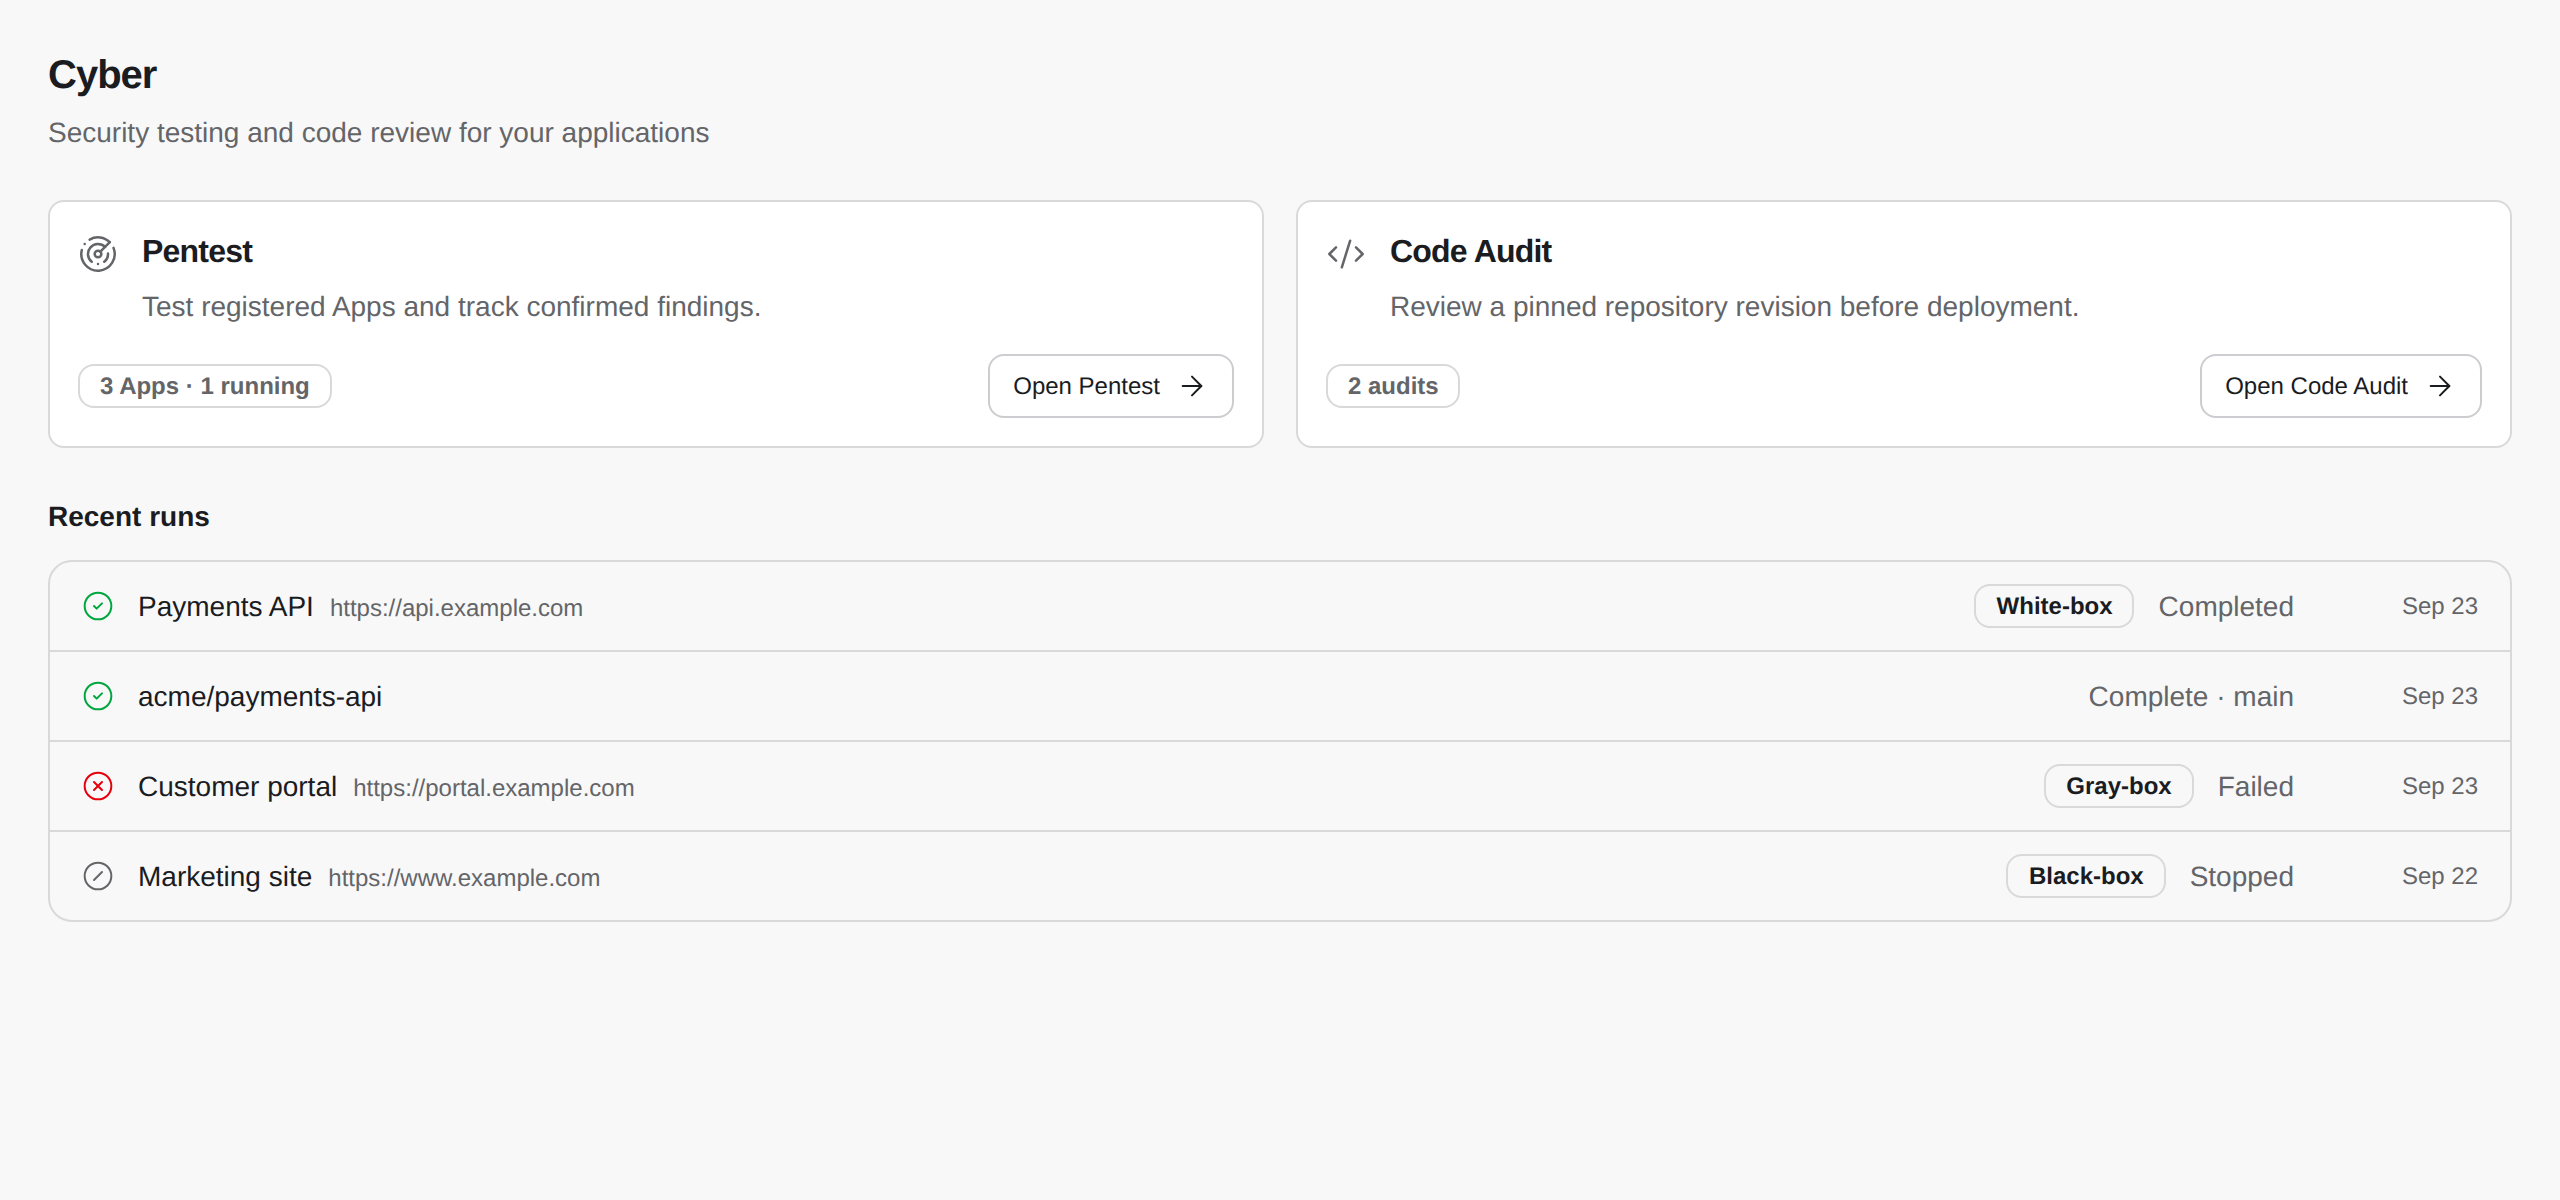The width and height of the screenshot is (2560, 1200).
Task: Click the https://portal.example.com URL
Action: (x=493, y=788)
